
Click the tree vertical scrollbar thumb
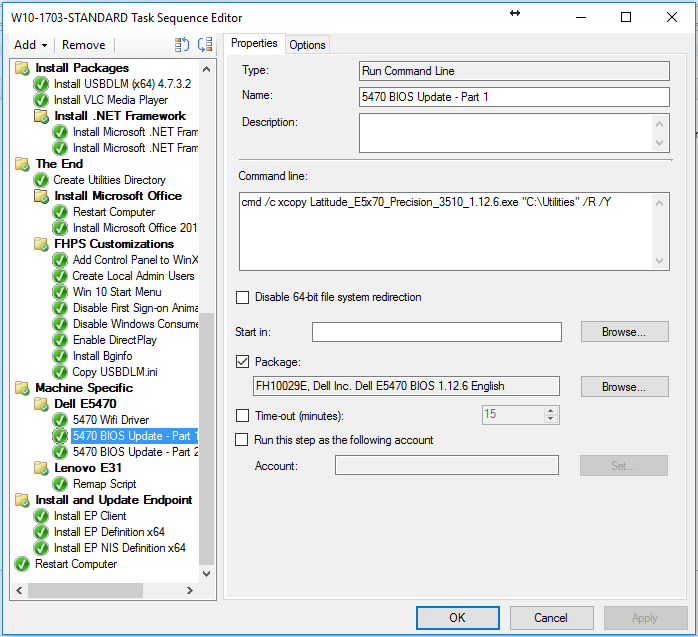coord(207,438)
